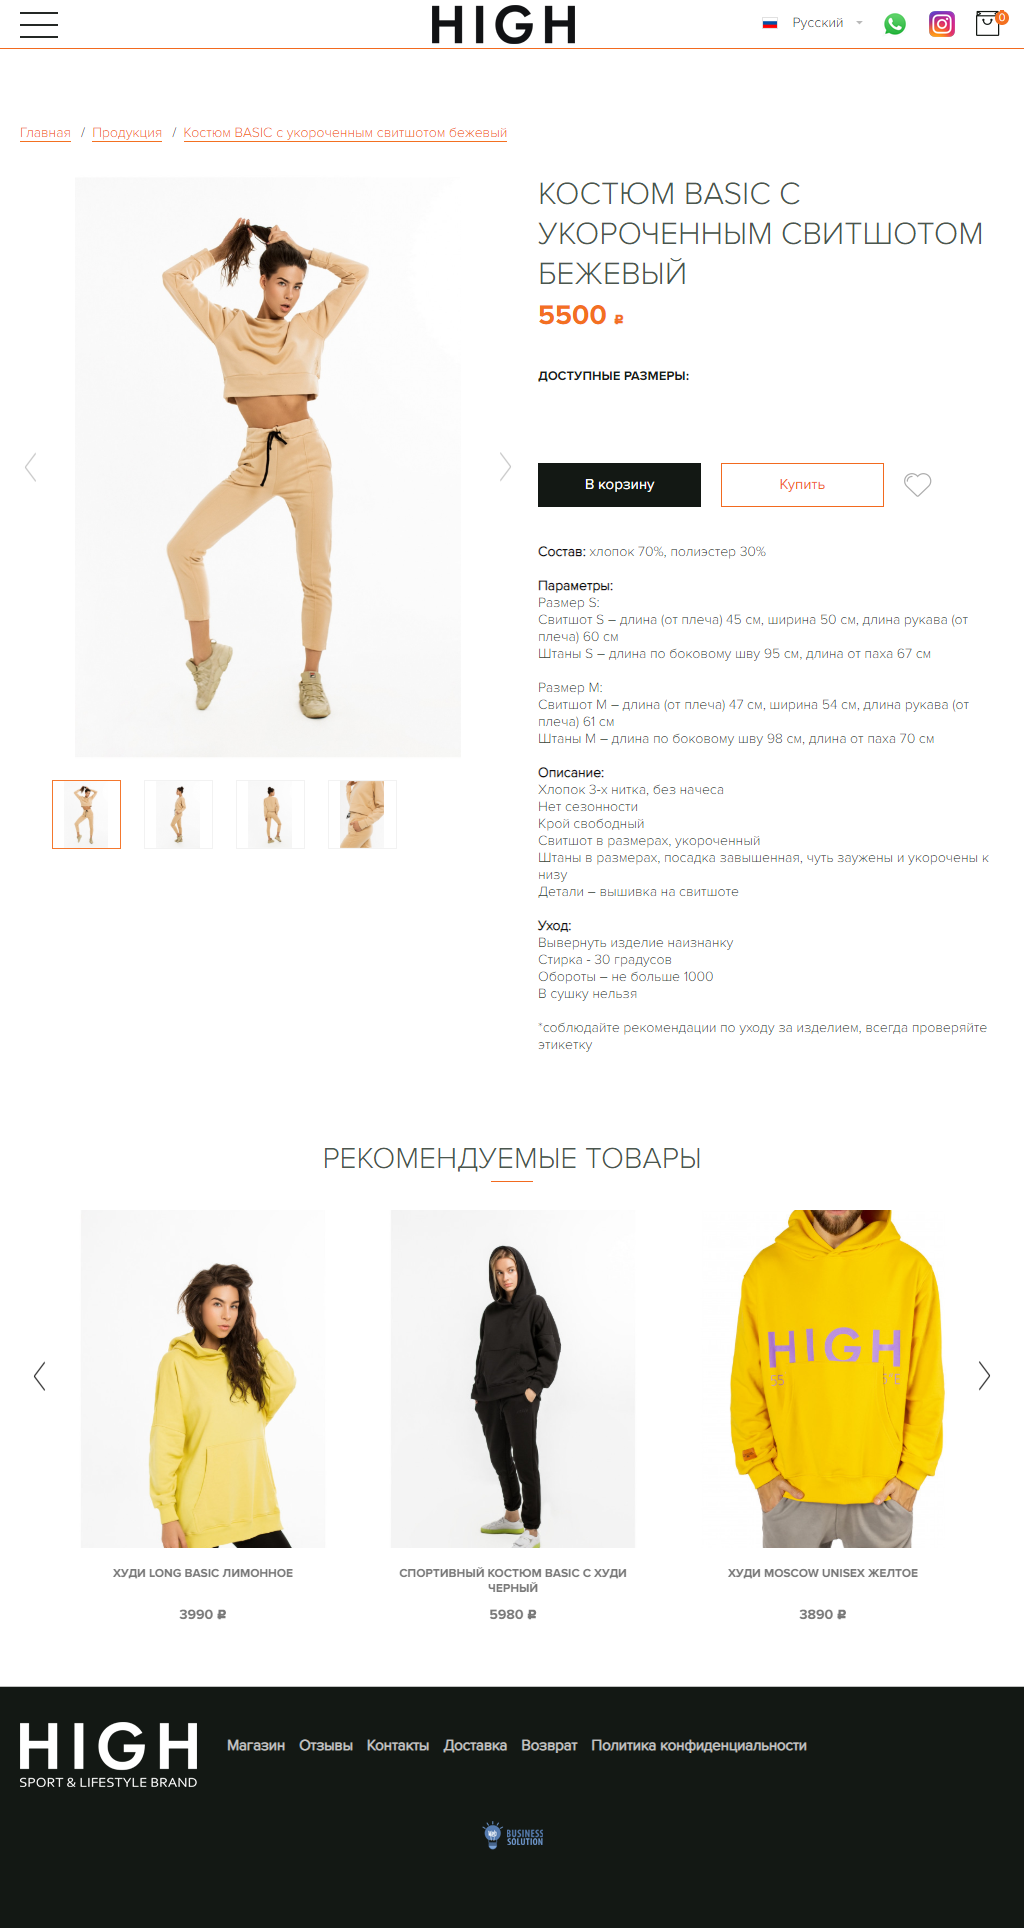Select the second product thumbnail
The height and width of the screenshot is (1928, 1024).
click(x=179, y=815)
